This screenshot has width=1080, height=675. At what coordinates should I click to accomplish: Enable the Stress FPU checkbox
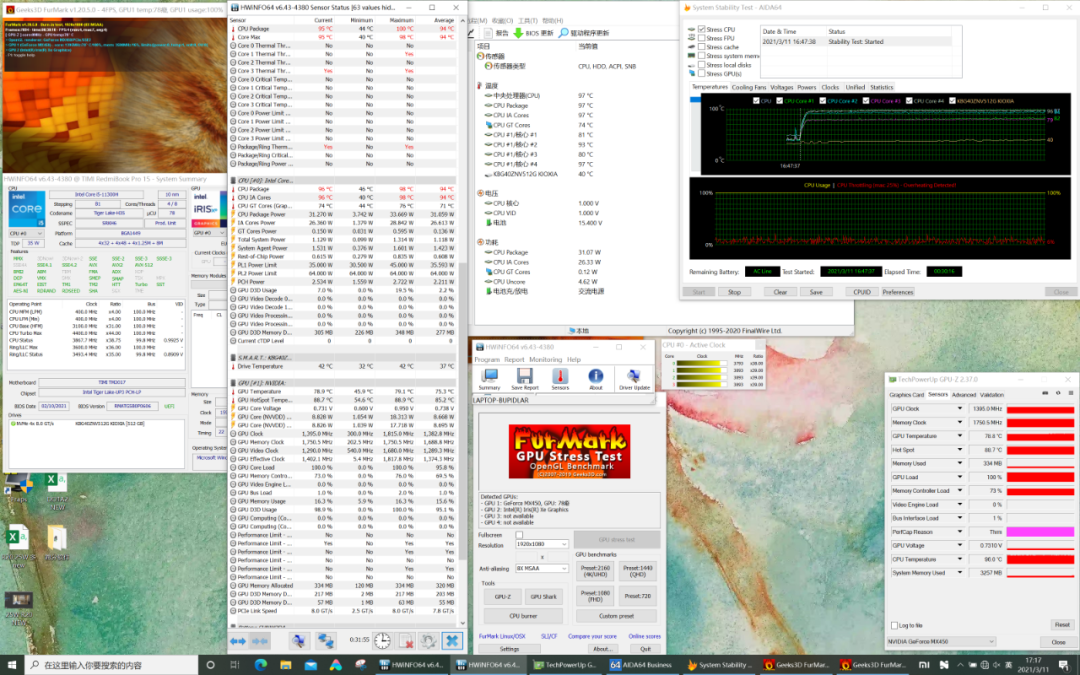tap(700, 38)
